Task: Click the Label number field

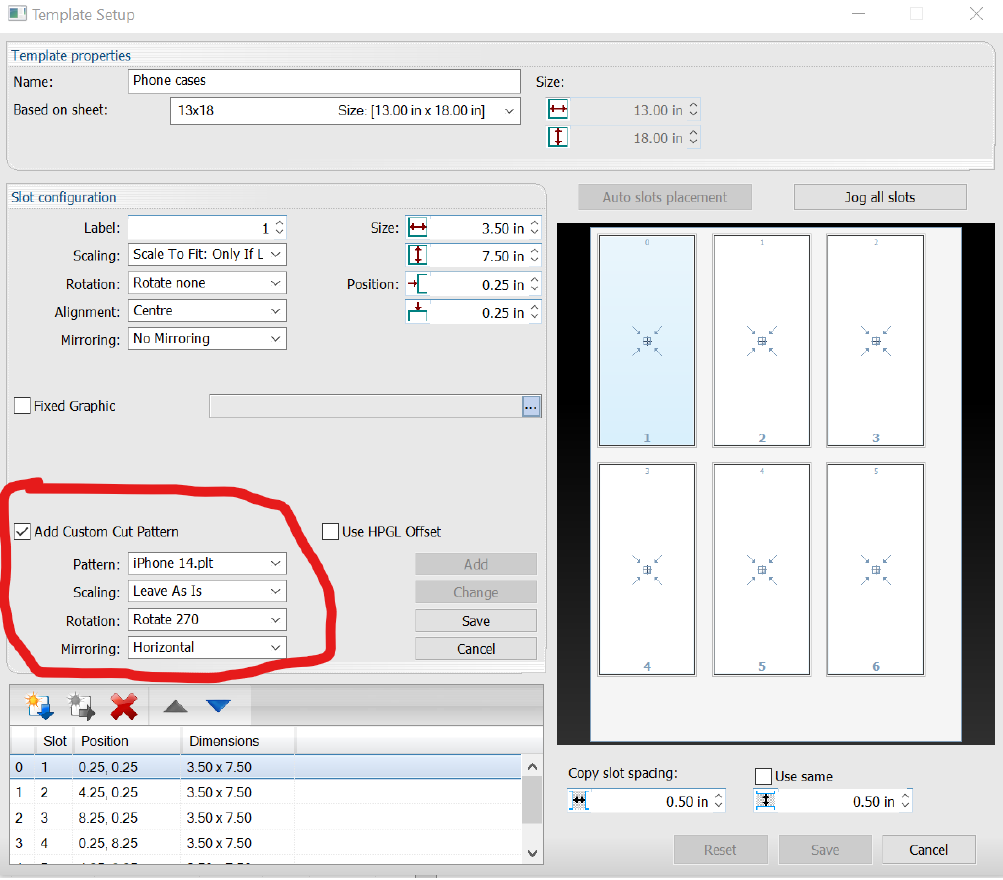Action: point(201,228)
